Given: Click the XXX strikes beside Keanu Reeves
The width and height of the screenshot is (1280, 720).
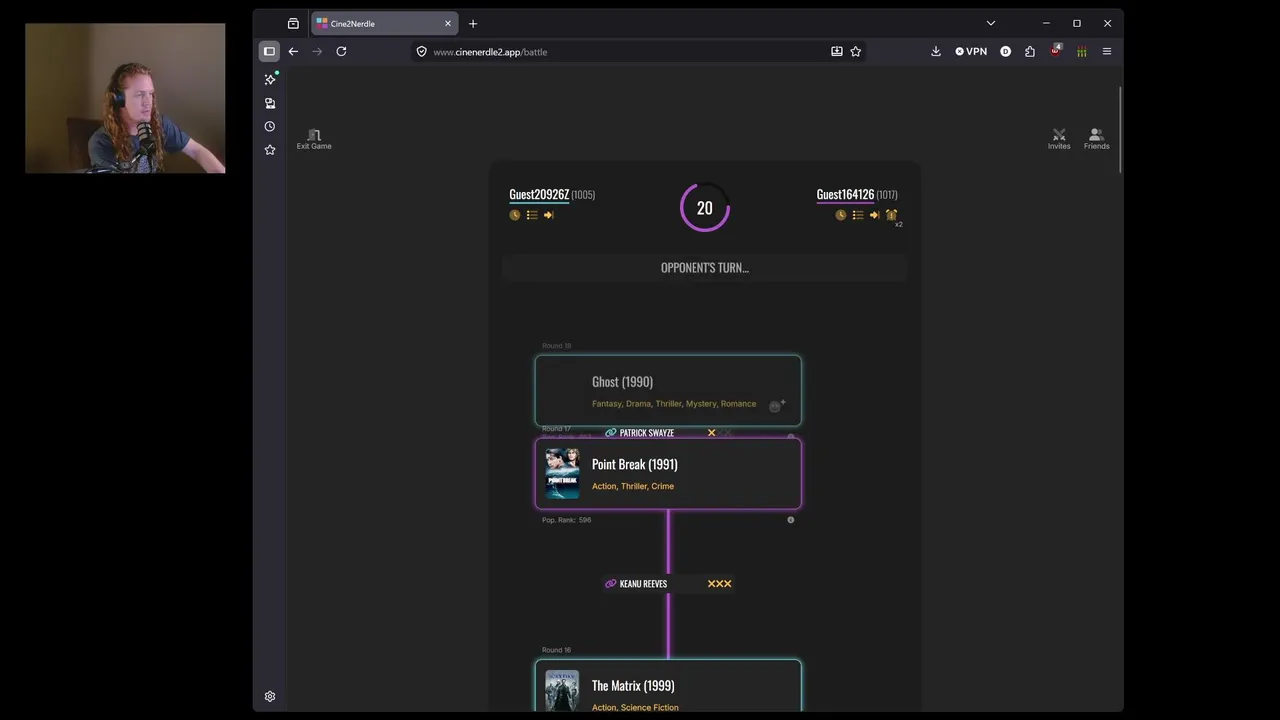Looking at the screenshot, I should tap(719, 584).
